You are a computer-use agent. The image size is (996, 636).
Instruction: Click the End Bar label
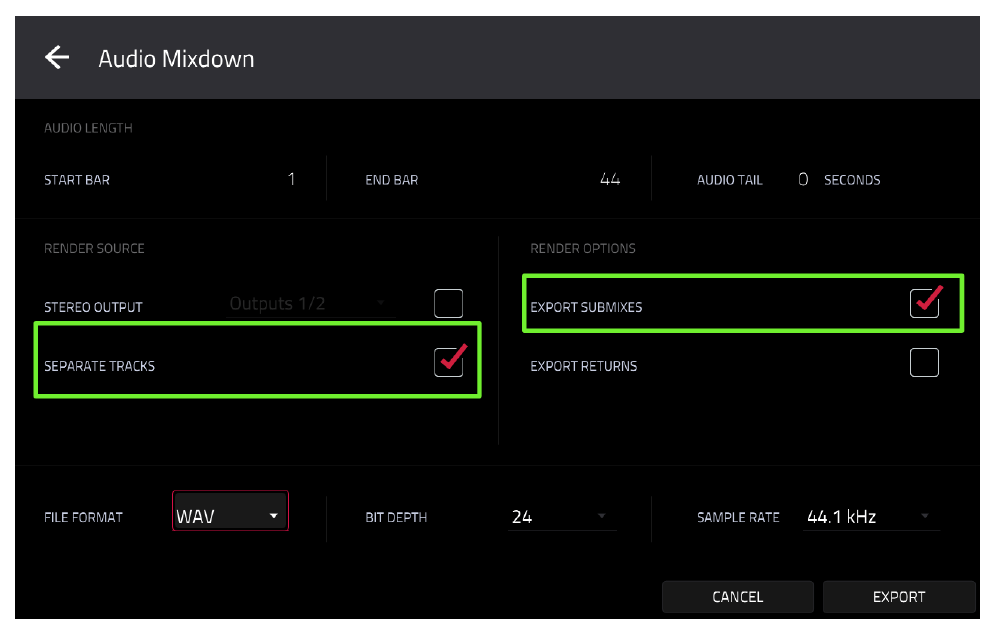point(392,180)
